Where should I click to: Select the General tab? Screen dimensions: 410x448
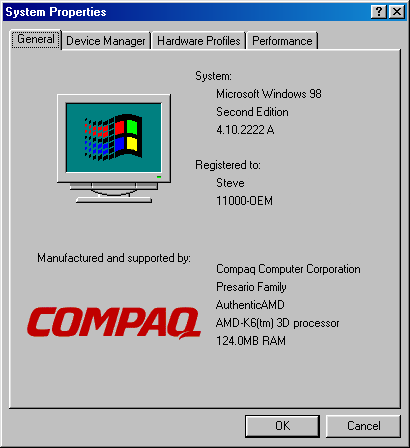pos(36,39)
